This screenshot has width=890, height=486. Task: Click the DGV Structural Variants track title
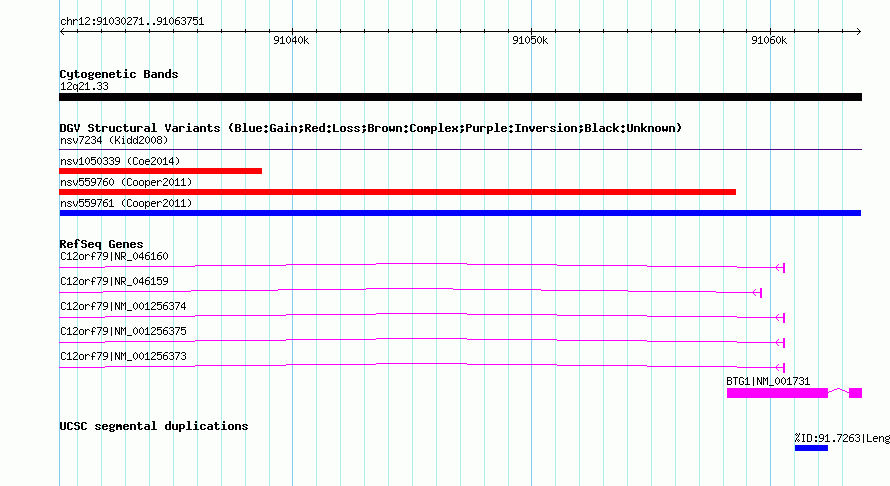(370, 128)
